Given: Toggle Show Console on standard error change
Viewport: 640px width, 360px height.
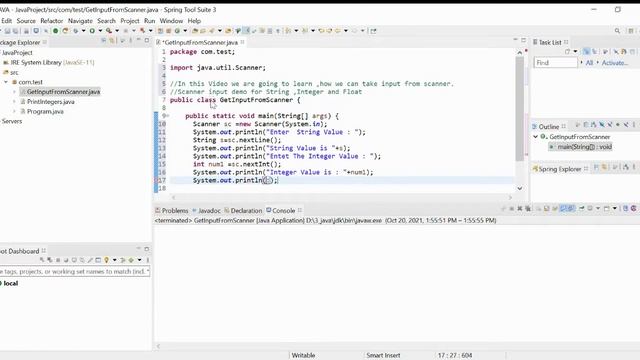Looking at the screenshot, I should (x=571, y=208).
